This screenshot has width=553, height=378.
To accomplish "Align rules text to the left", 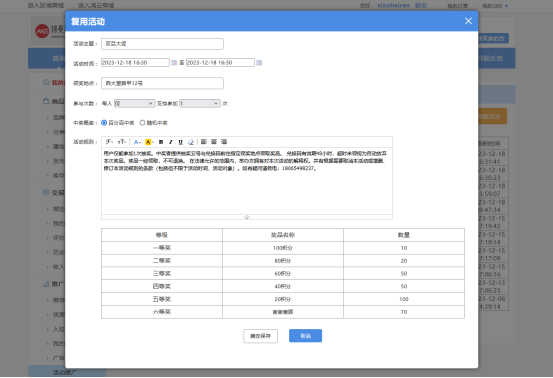I will click(x=204, y=142).
